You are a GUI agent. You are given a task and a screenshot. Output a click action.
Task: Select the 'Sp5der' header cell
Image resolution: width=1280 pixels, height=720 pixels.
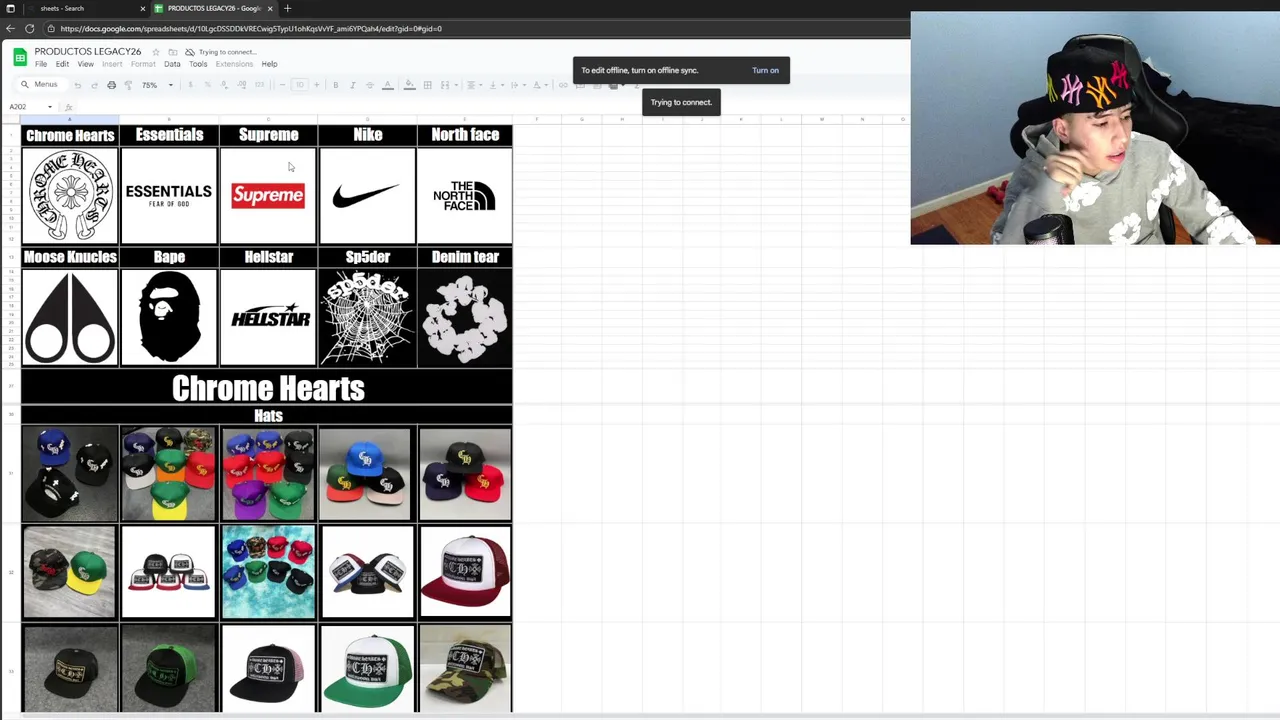click(367, 257)
